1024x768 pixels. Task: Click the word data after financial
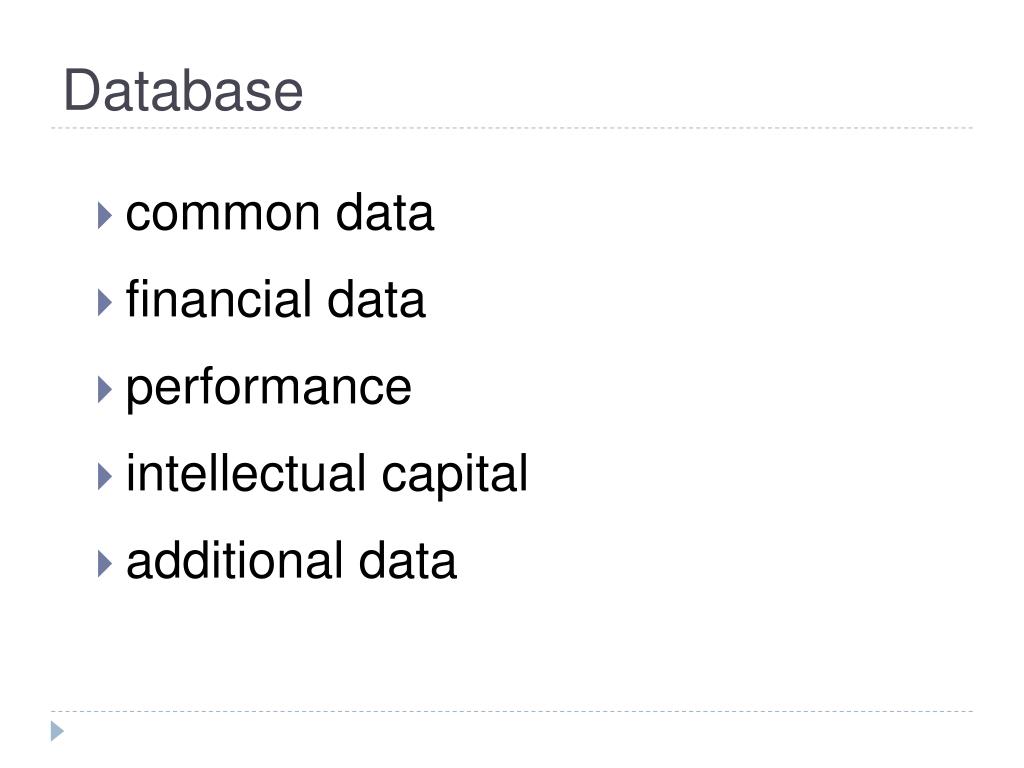point(376,300)
